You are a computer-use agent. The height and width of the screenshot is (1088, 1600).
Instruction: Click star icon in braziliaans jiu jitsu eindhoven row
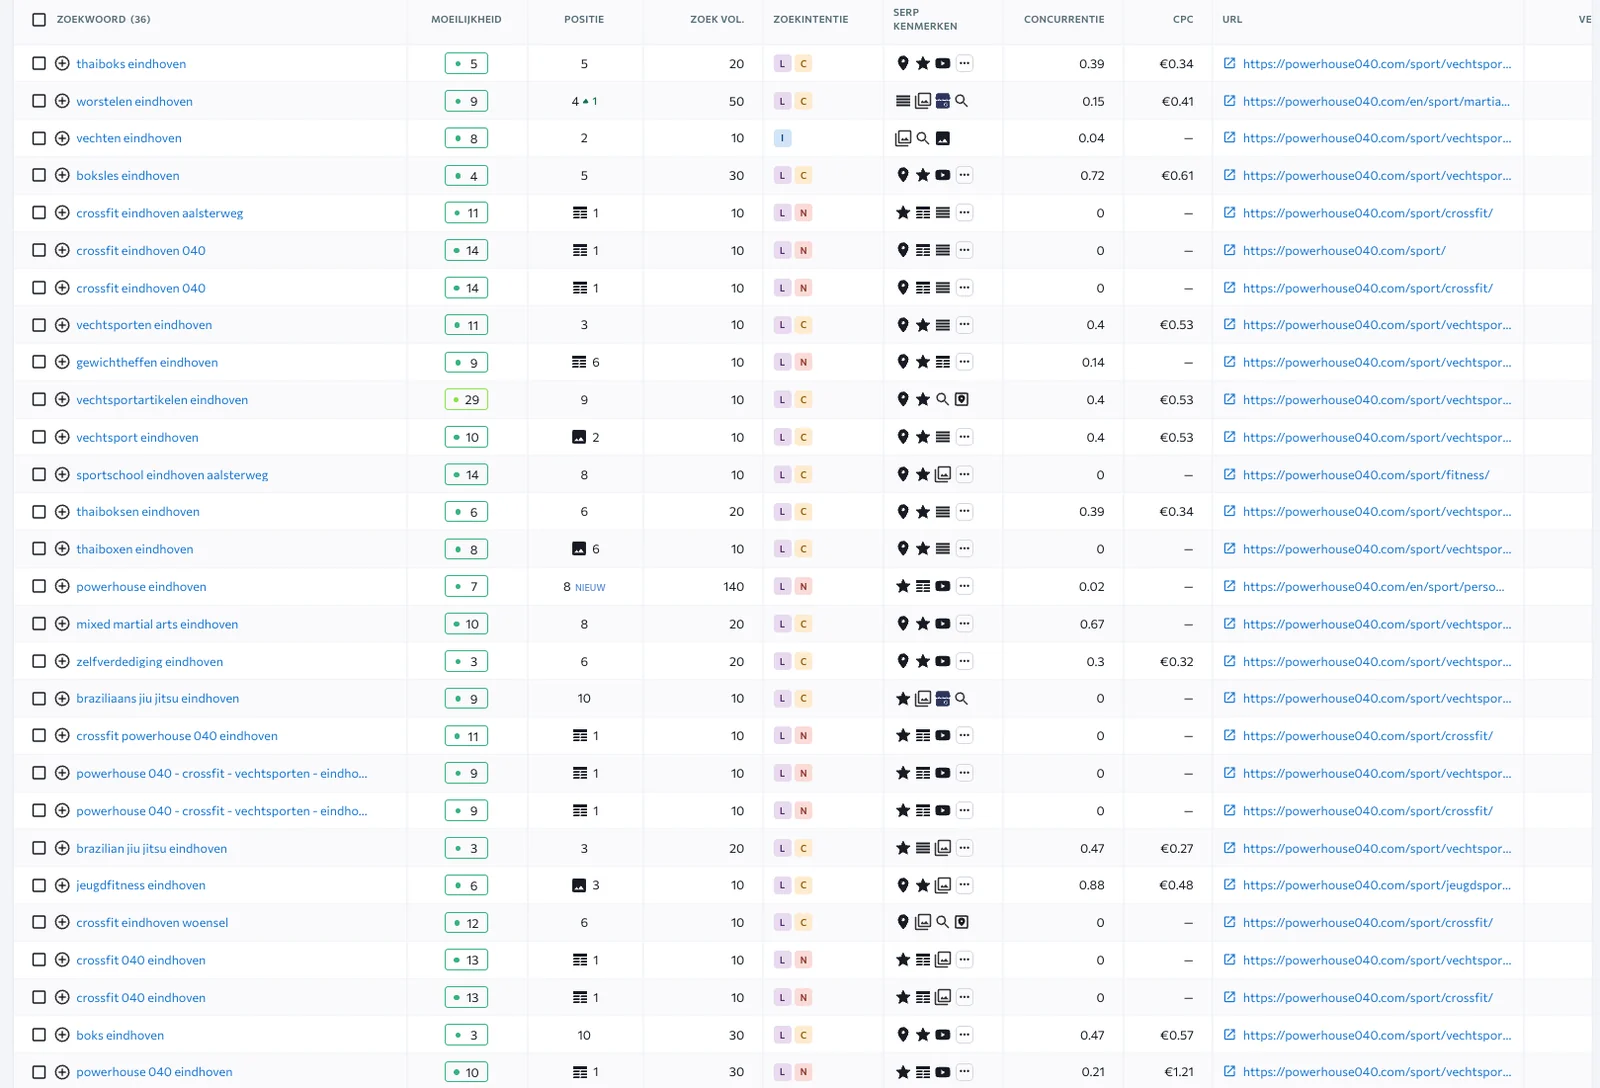[x=903, y=698]
